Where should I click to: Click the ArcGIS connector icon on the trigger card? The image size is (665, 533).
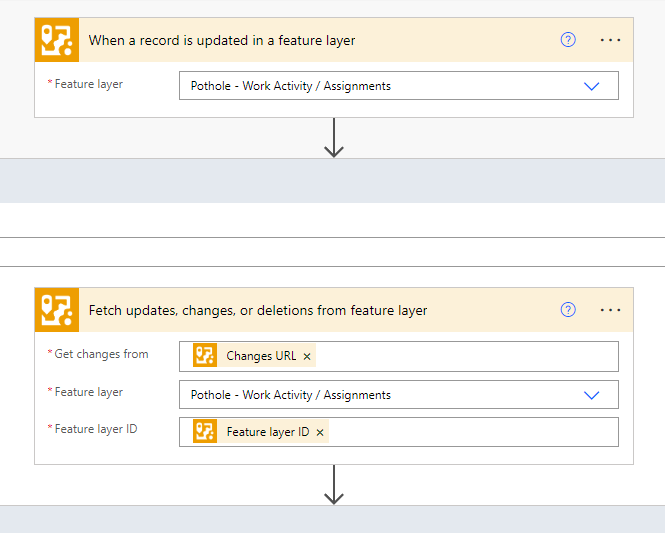tap(56, 40)
